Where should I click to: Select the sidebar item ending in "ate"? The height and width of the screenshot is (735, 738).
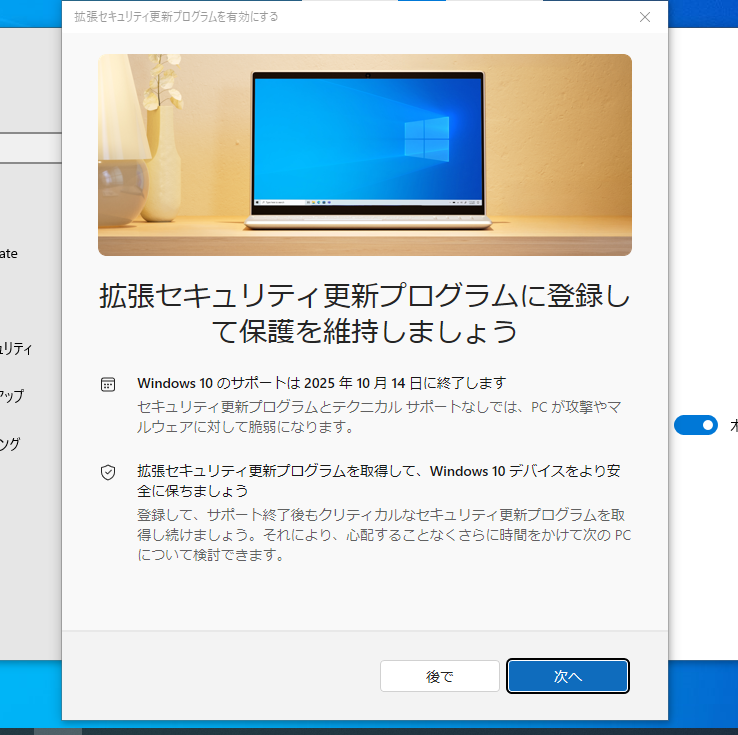(9, 254)
